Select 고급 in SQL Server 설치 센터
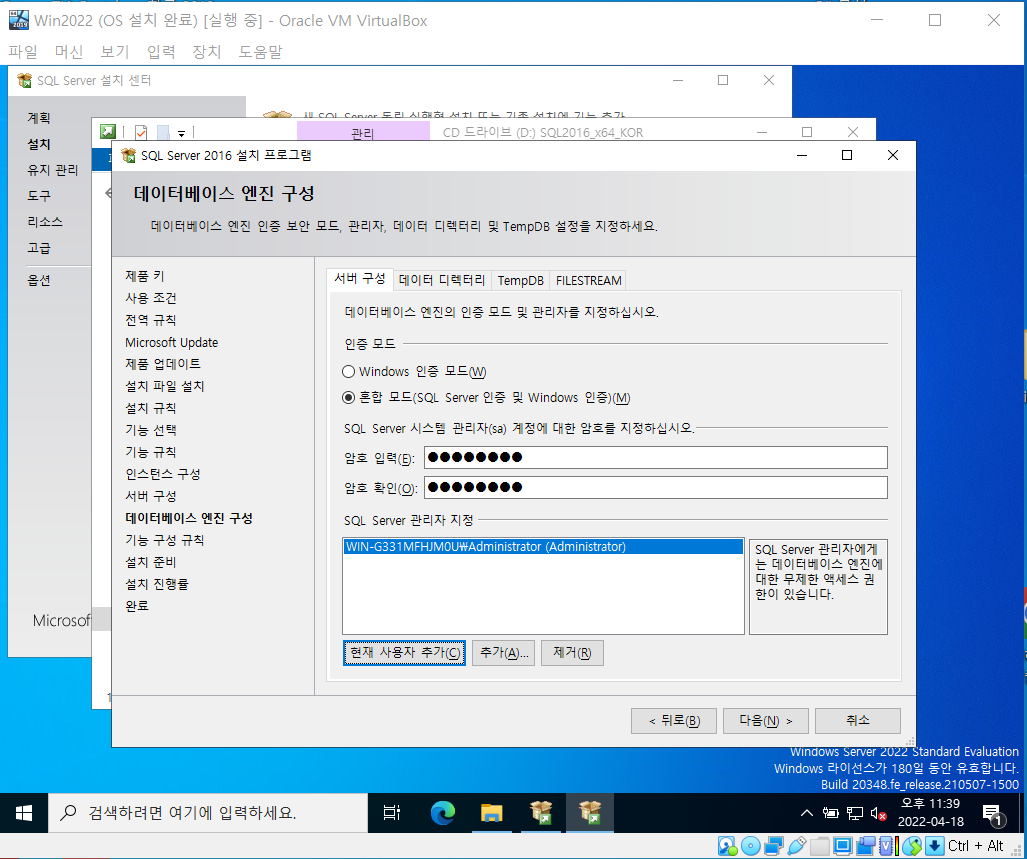The width and height of the screenshot is (1027, 859). [x=39, y=248]
